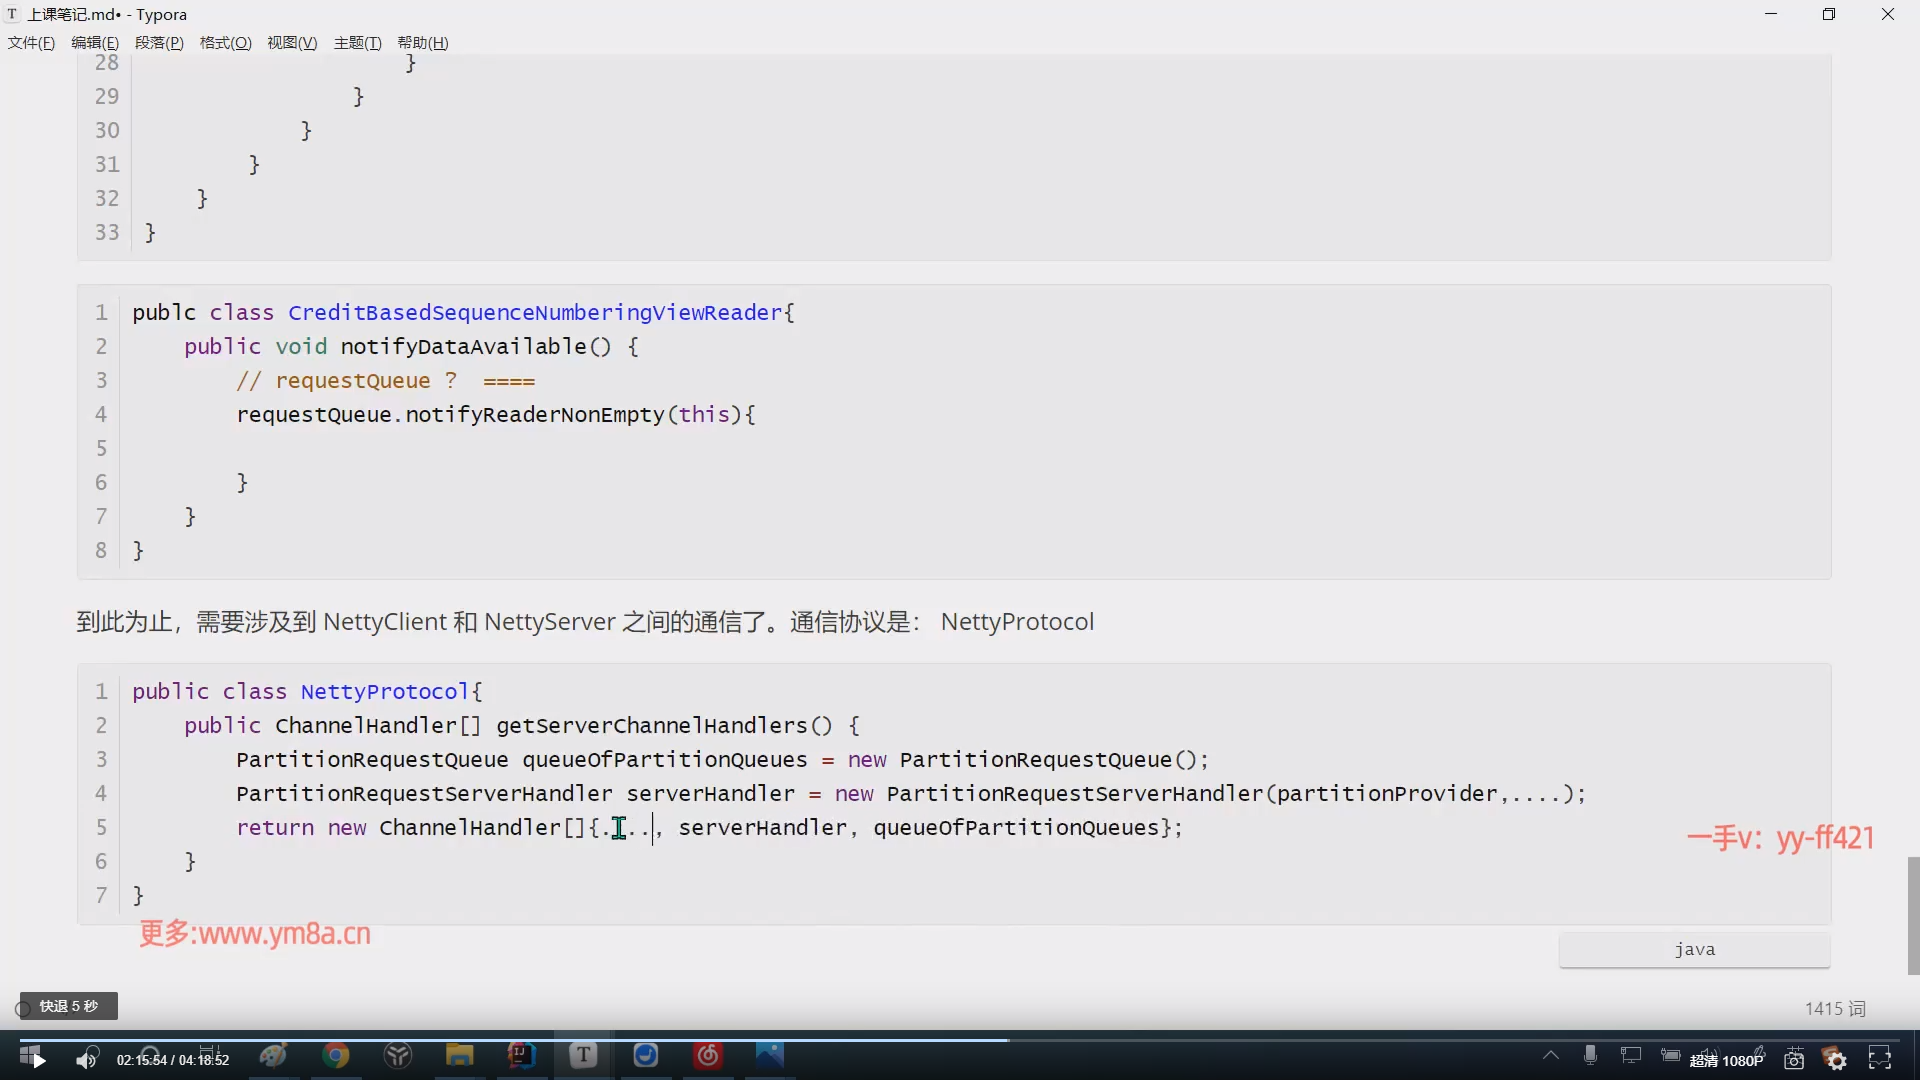Click the video play button
The width and height of the screenshot is (1920, 1080).
point(37,1060)
